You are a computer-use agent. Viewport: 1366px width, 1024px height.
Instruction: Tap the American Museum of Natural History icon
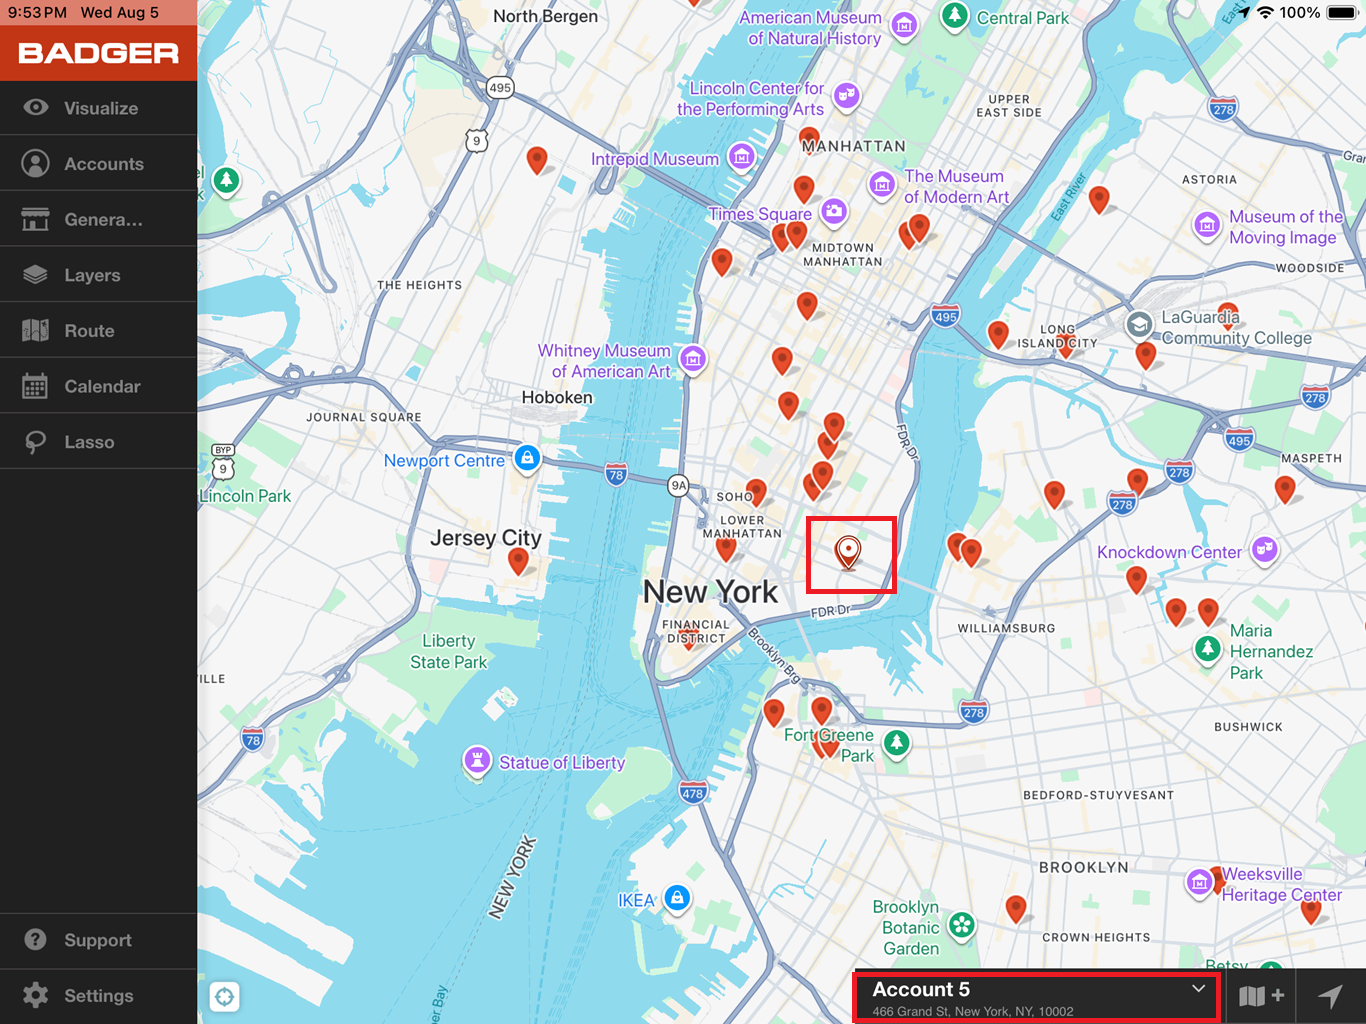pos(904,26)
